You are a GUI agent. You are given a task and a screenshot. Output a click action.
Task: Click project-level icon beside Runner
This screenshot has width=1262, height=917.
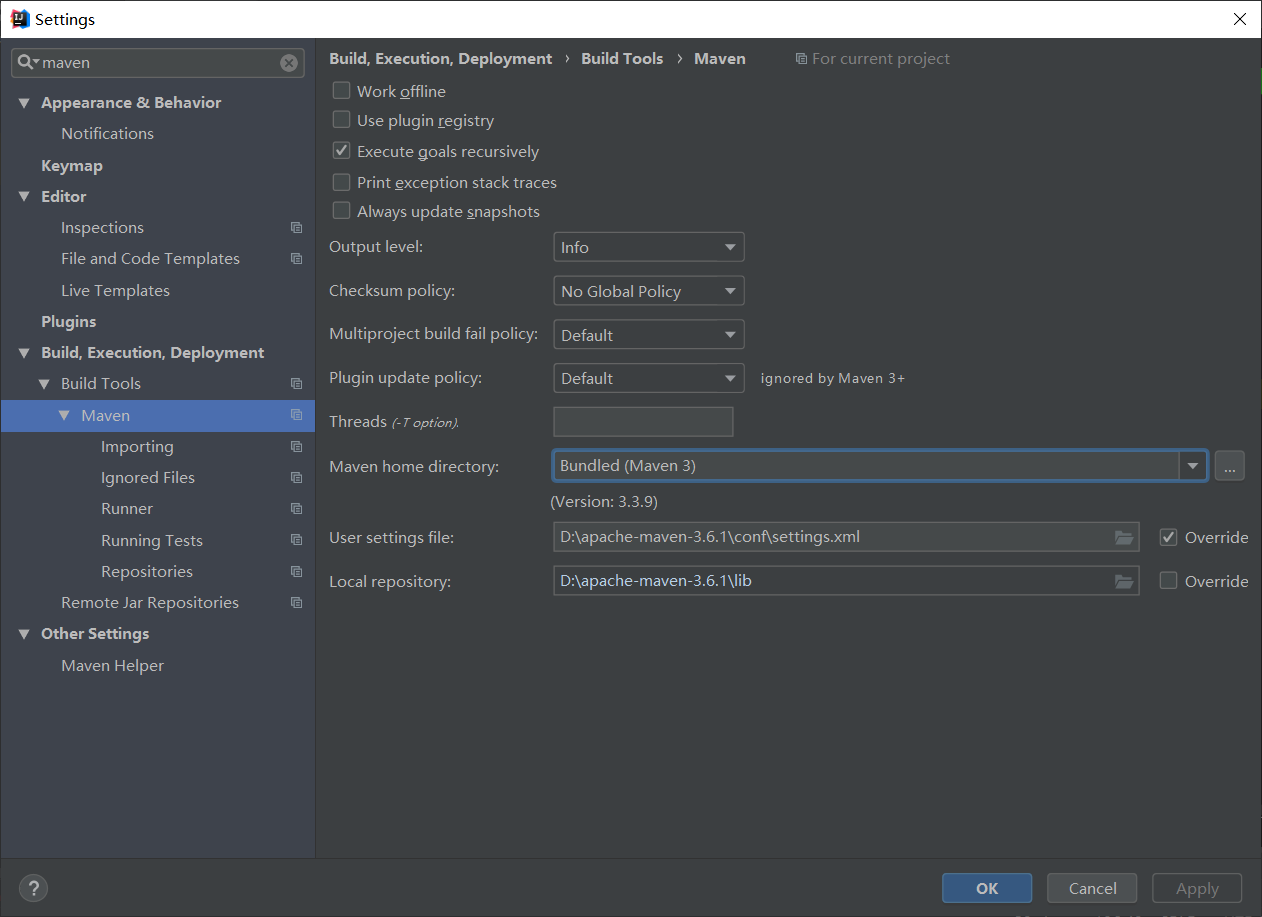coord(296,509)
